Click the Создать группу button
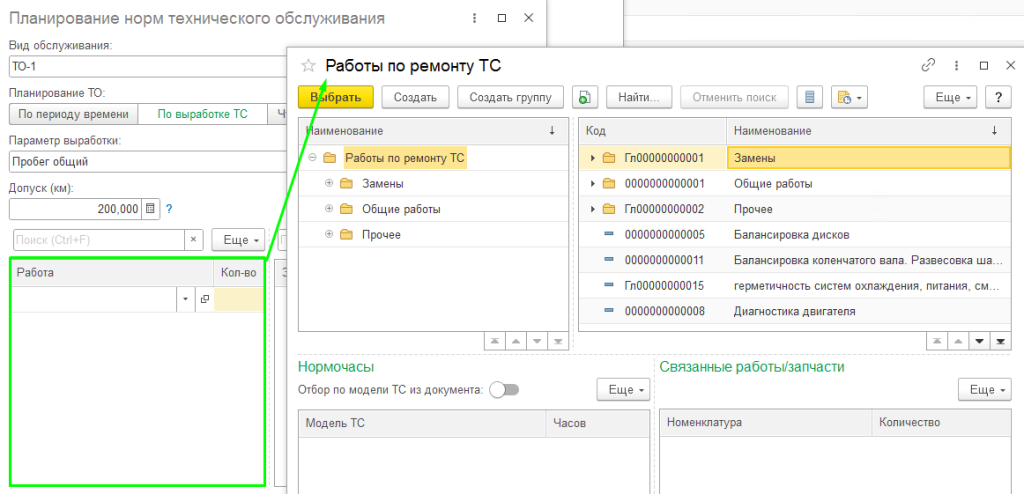 (510, 97)
